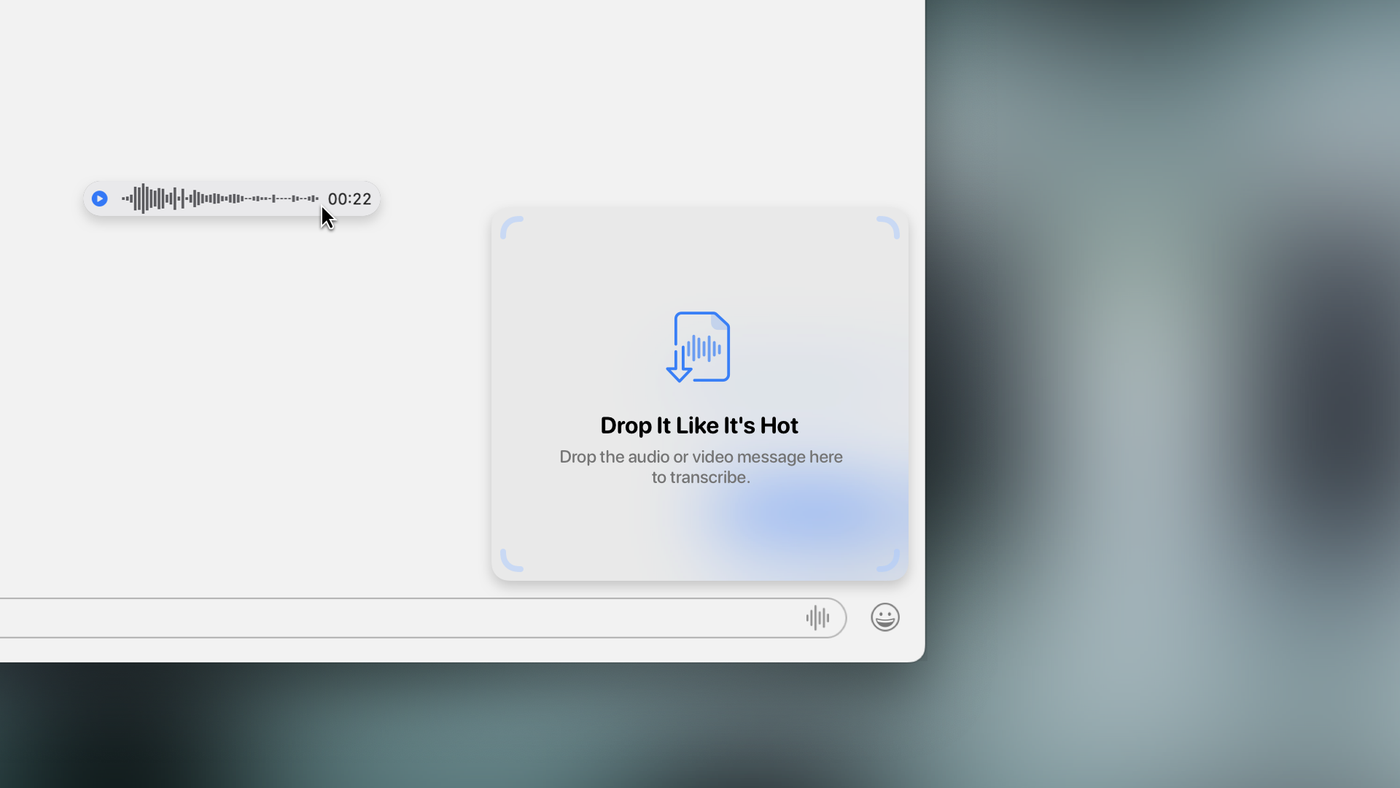Image resolution: width=1400 pixels, height=788 pixels.
Task: Click the blue down arrow on file icon
Action: [x=679, y=368]
